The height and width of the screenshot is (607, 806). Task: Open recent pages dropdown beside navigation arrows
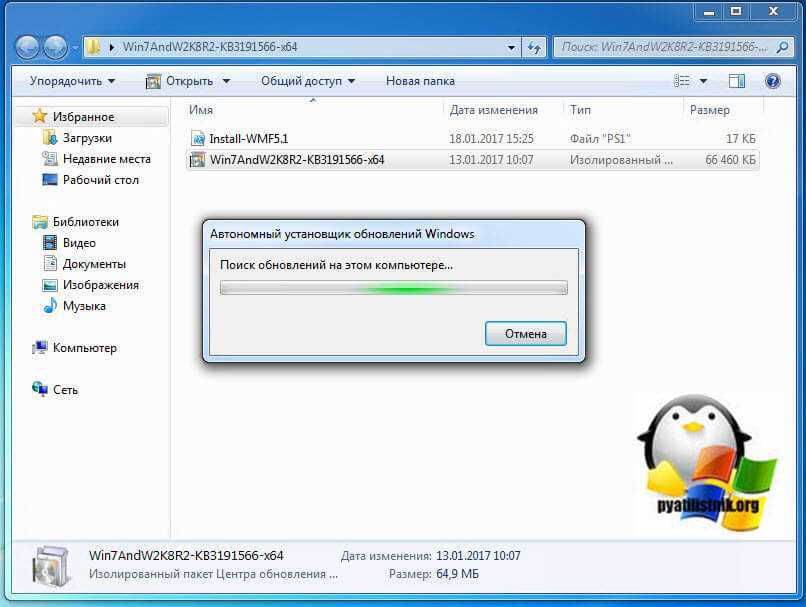75,48
